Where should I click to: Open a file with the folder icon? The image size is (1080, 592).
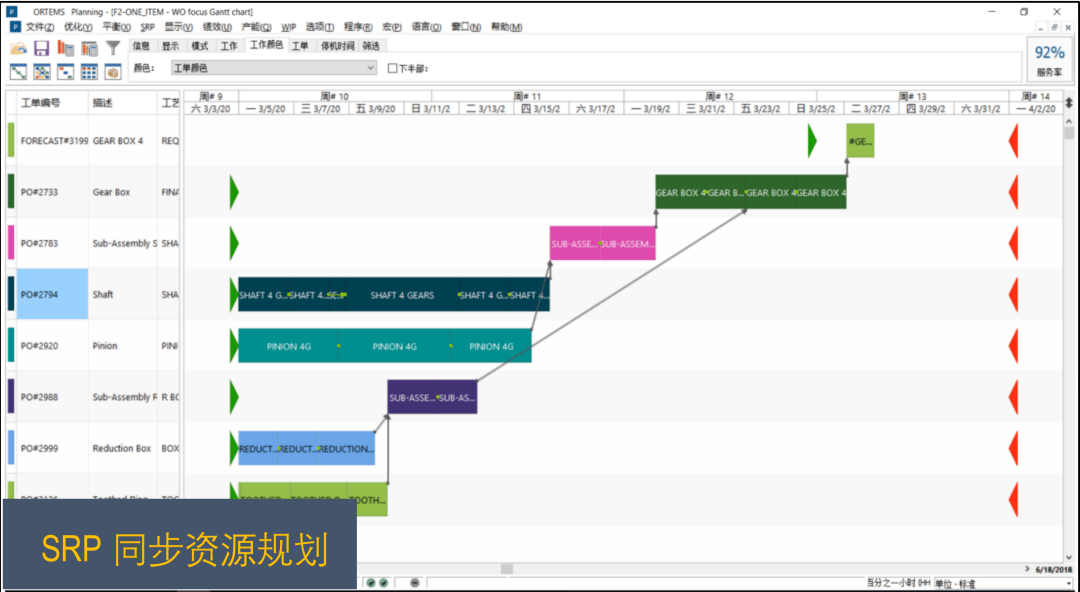[x=19, y=48]
